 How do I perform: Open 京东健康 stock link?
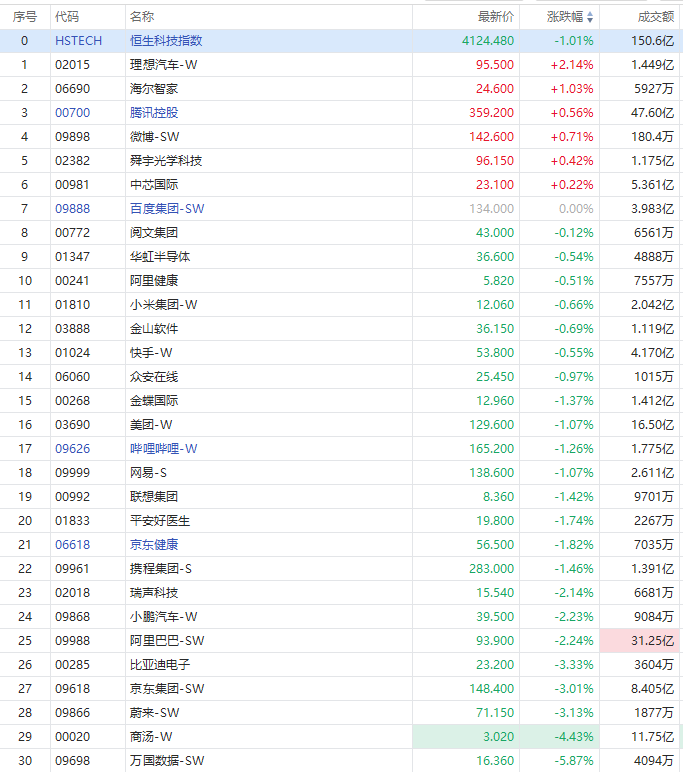154,545
